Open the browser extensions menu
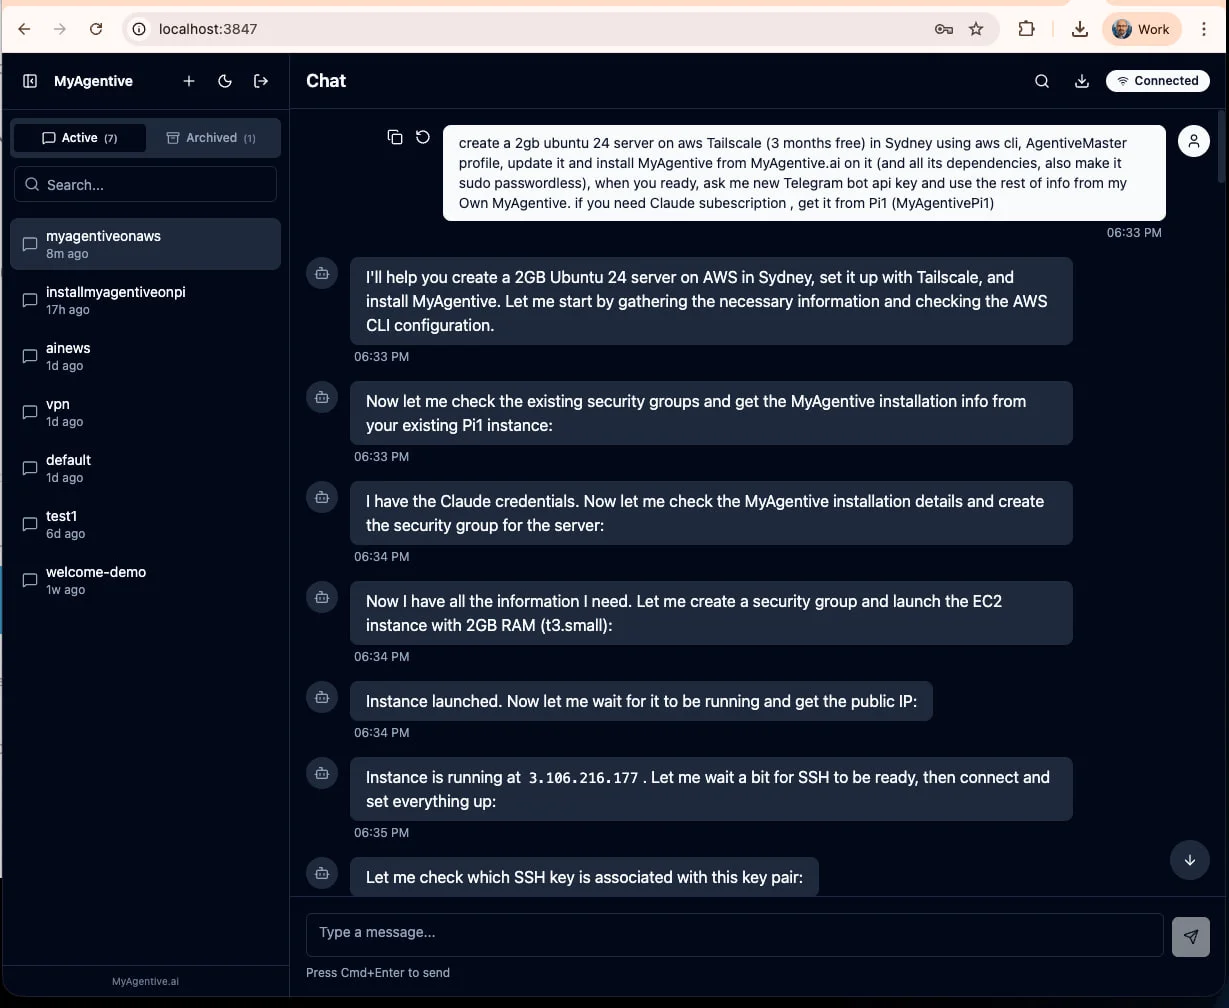This screenshot has height=1008, width=1229. click(x=1027, y=29)
